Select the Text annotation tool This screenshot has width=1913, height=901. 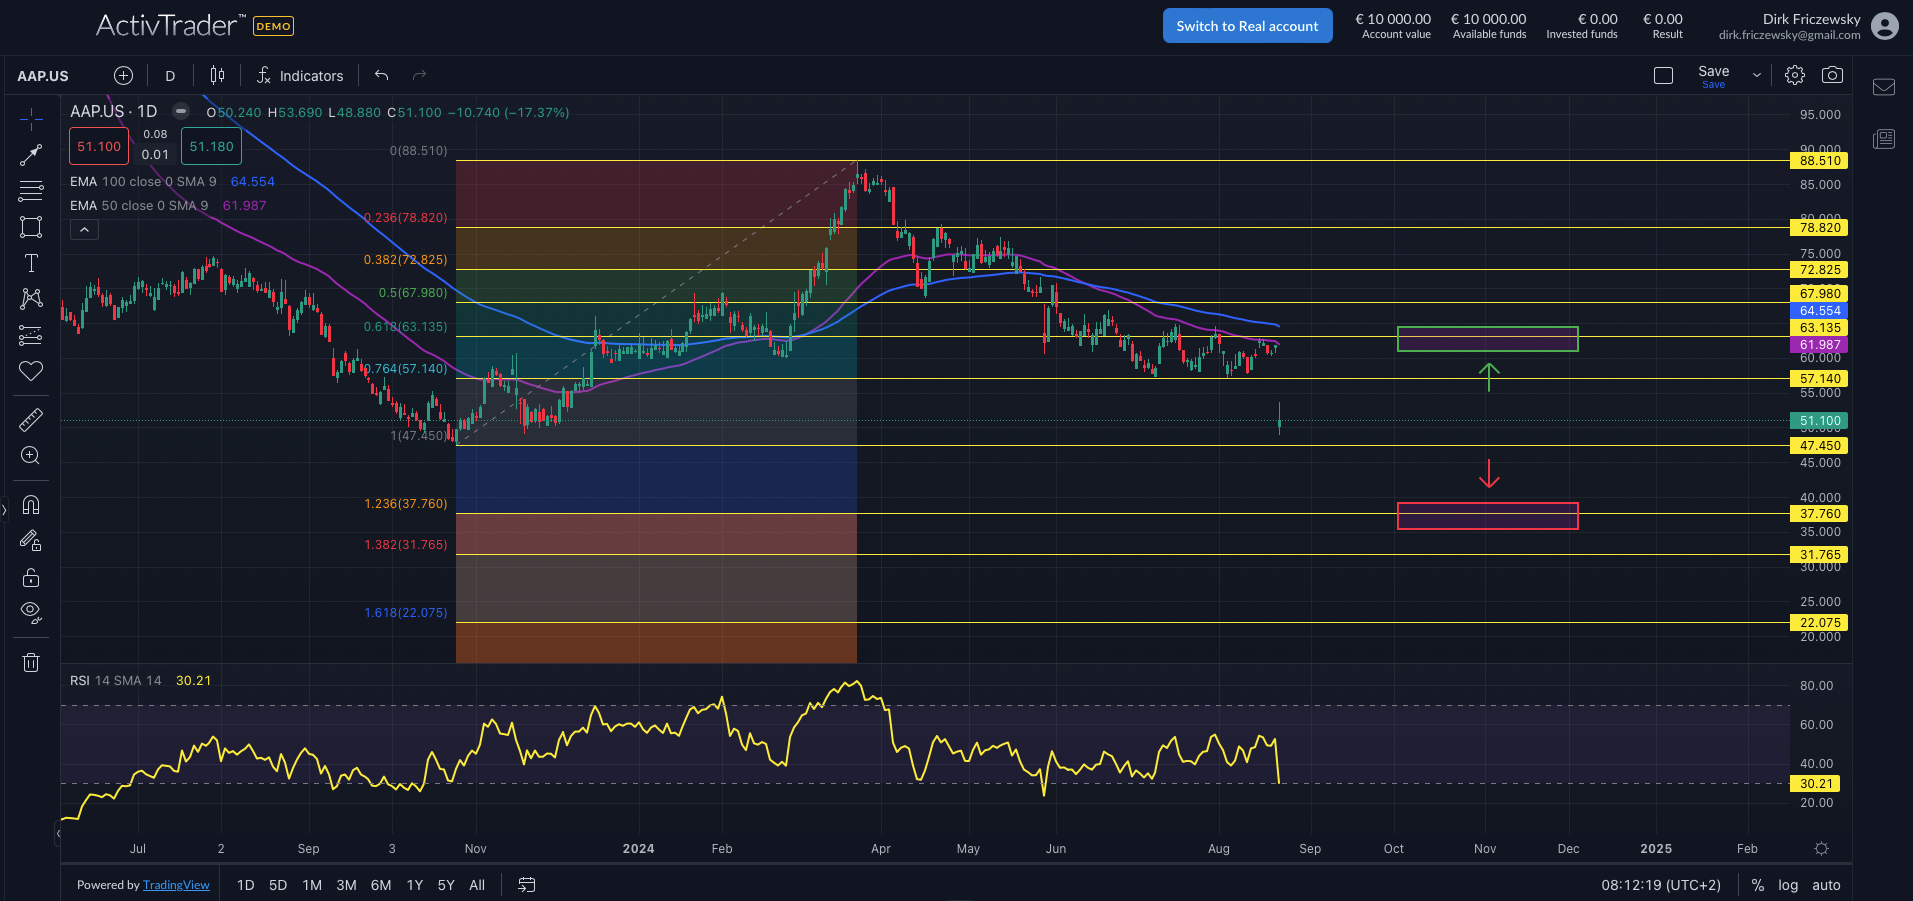pyautogui.click(x=31, y=263)
